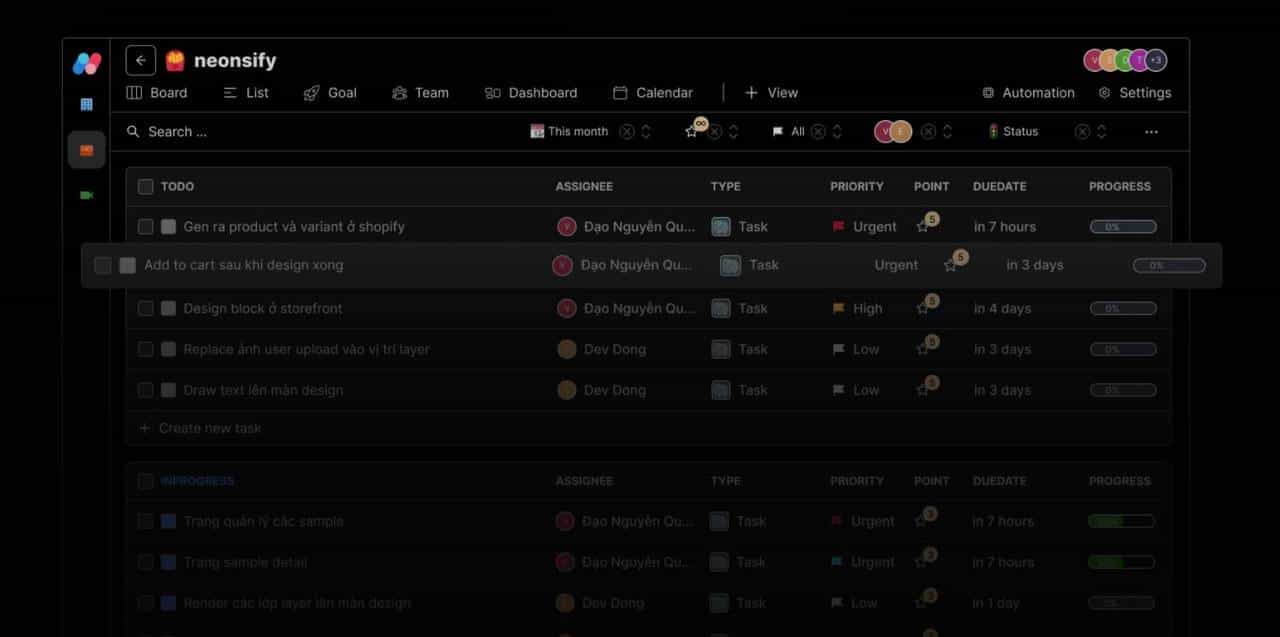This screenshot has height=637, width=1280.
Task: Open the This month date filter dropdown
Action: click(569, 131)
